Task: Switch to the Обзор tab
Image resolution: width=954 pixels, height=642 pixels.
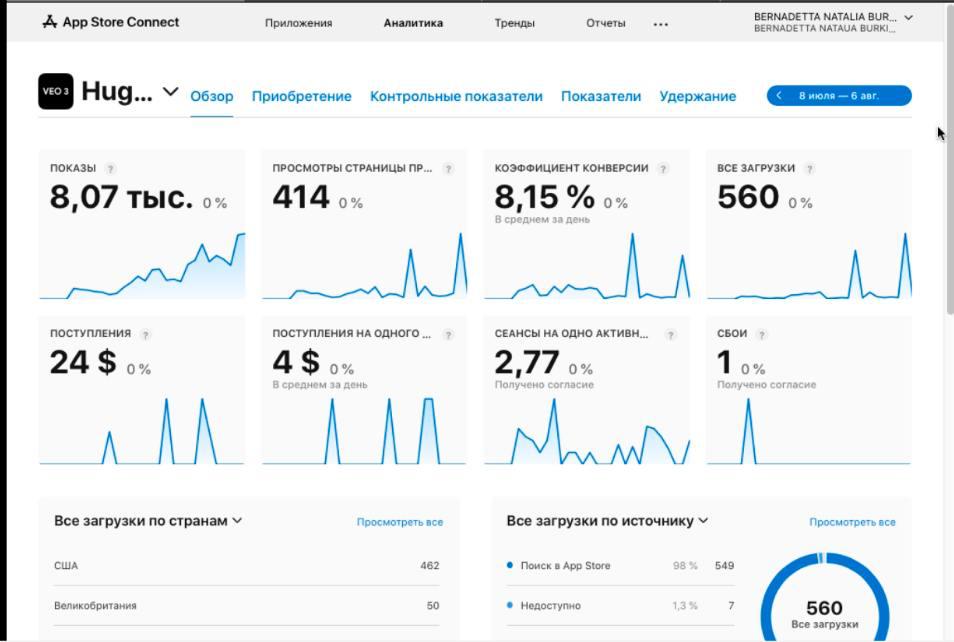Action: pyautogui.click(x=212, y=96)
